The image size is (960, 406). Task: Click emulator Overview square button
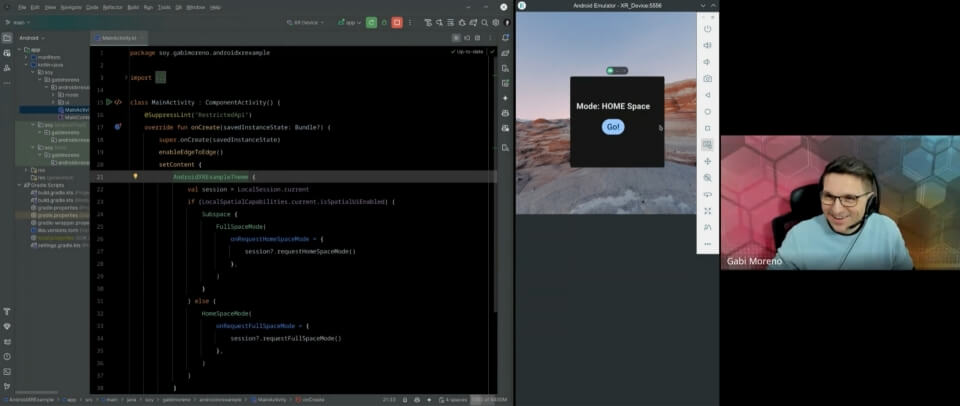click(x=707, y=128)
